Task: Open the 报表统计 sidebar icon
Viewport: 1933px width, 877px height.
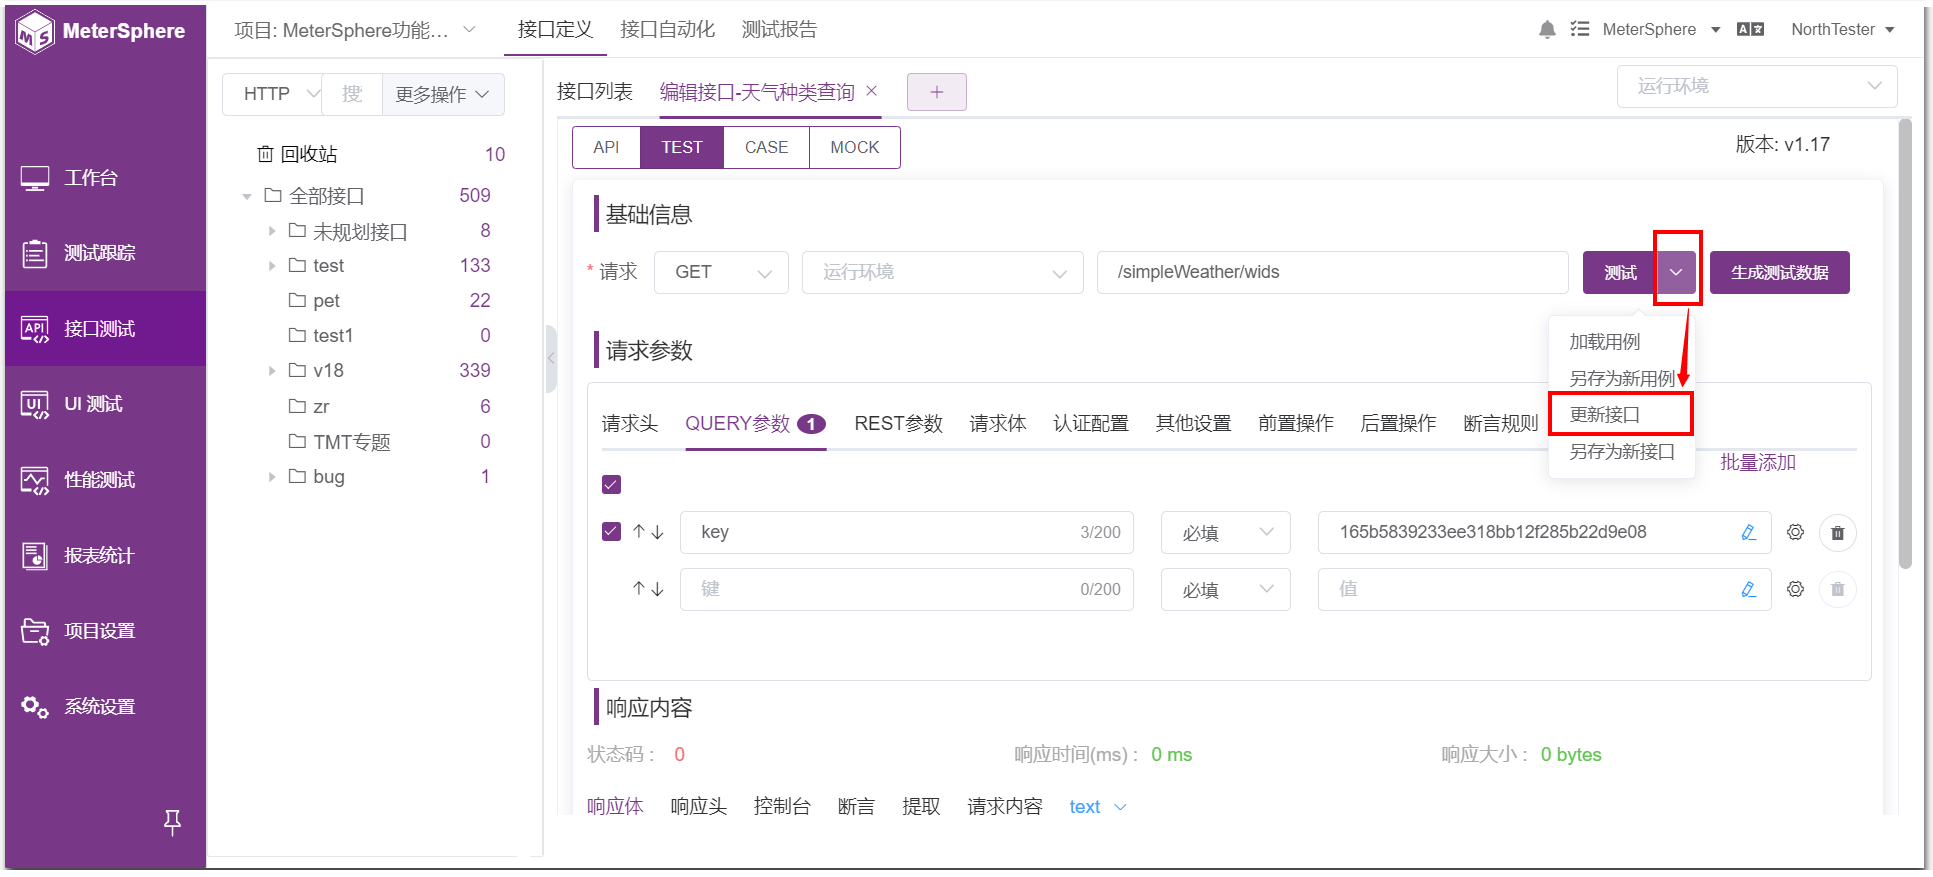Action: point(35,555)
